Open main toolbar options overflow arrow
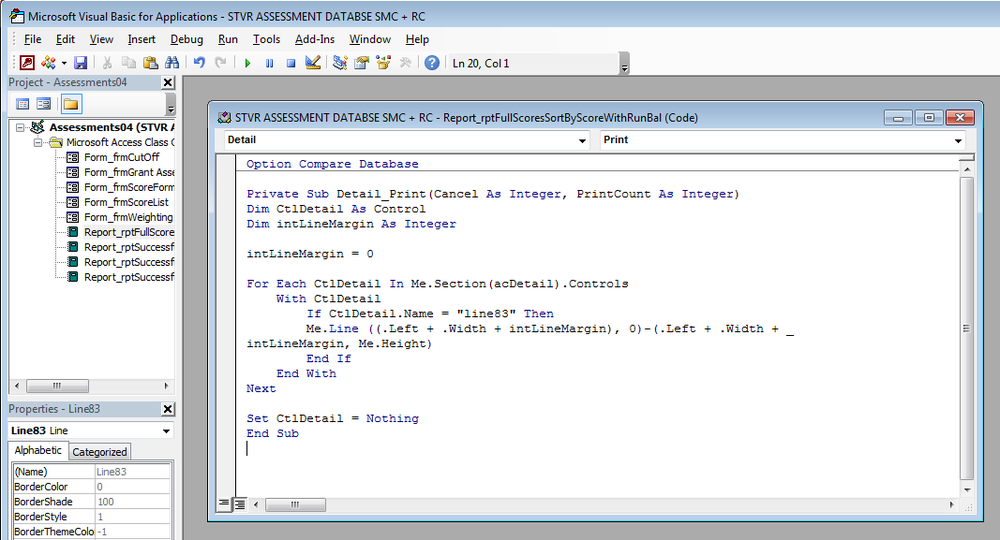The height and width of the screenshot is (540, 1000). [x=624, y=66]
